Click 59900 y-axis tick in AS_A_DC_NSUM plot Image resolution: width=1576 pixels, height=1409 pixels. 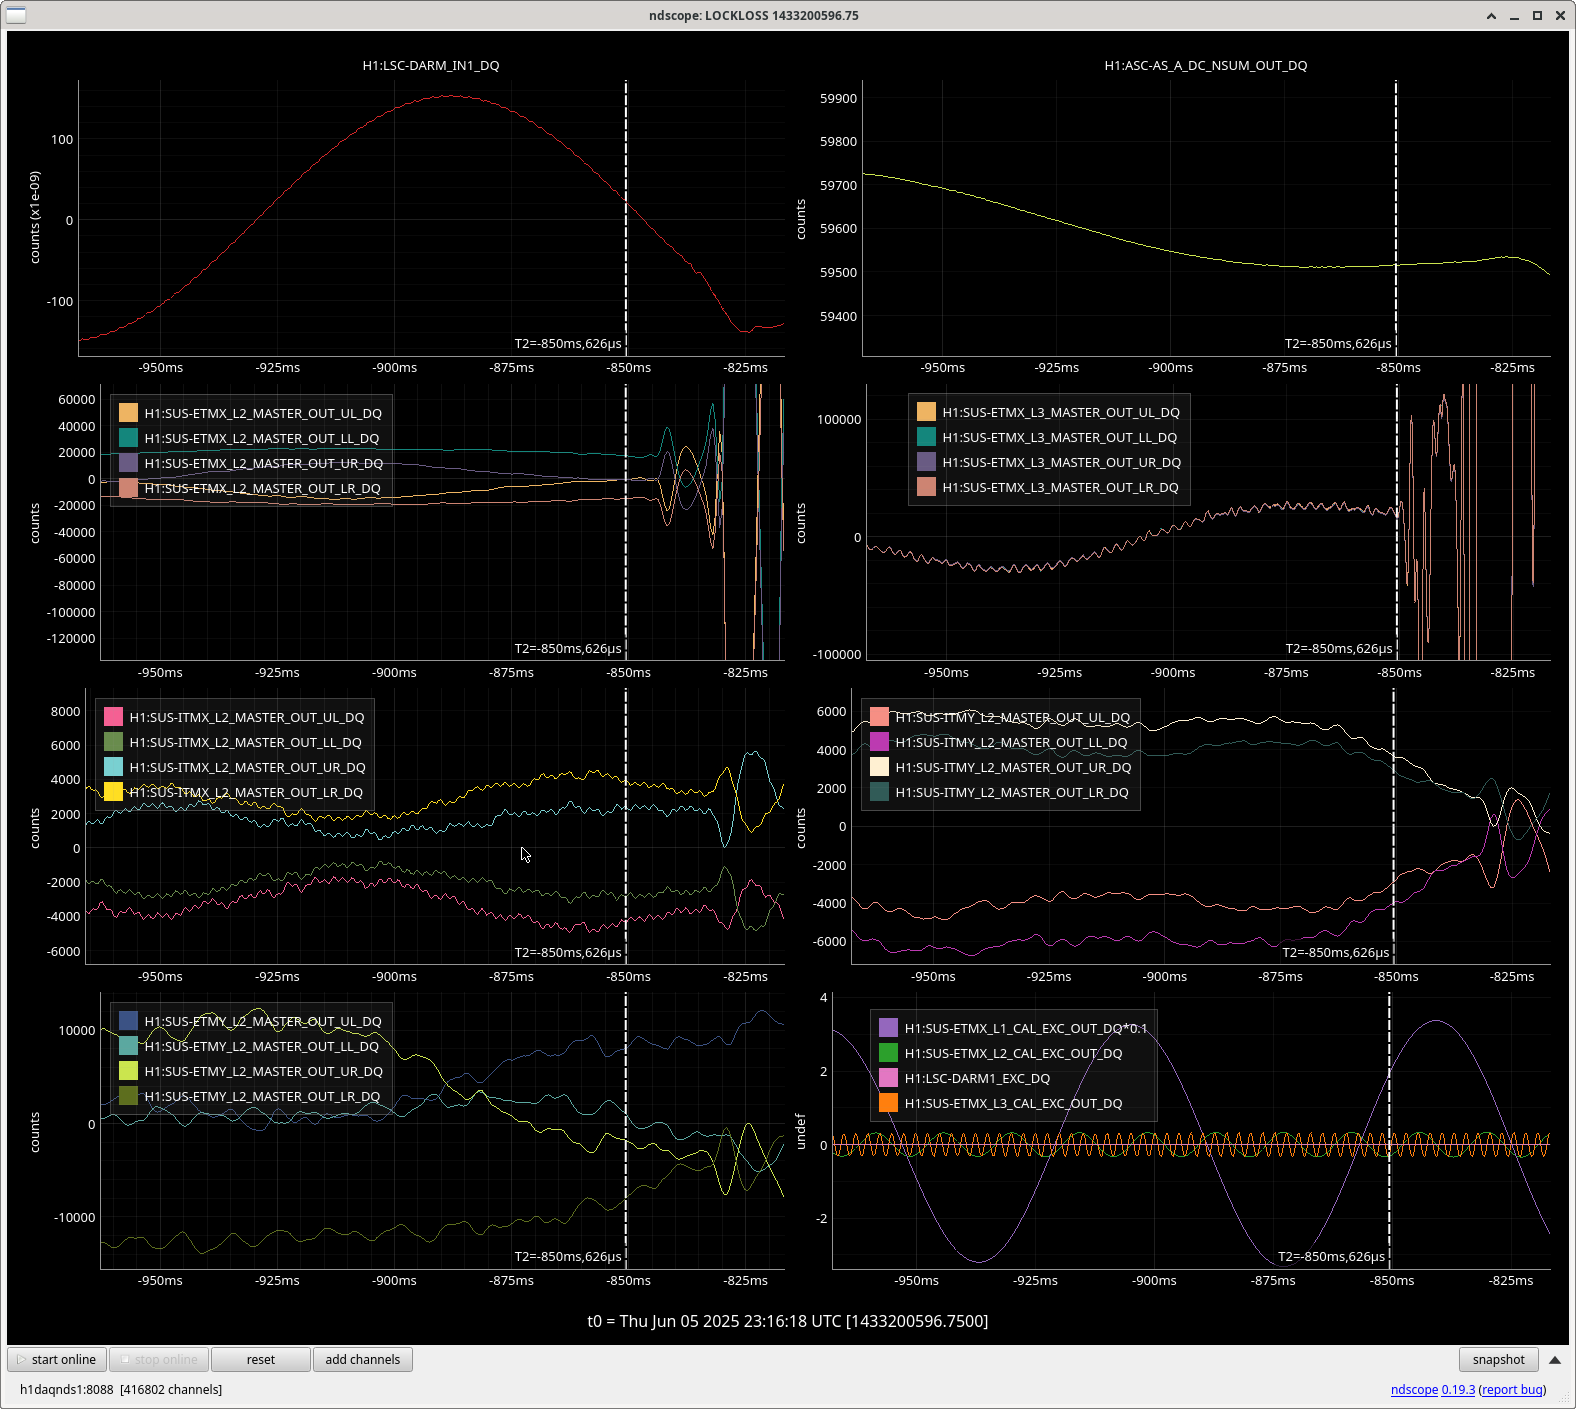click(x=838, y=99)
